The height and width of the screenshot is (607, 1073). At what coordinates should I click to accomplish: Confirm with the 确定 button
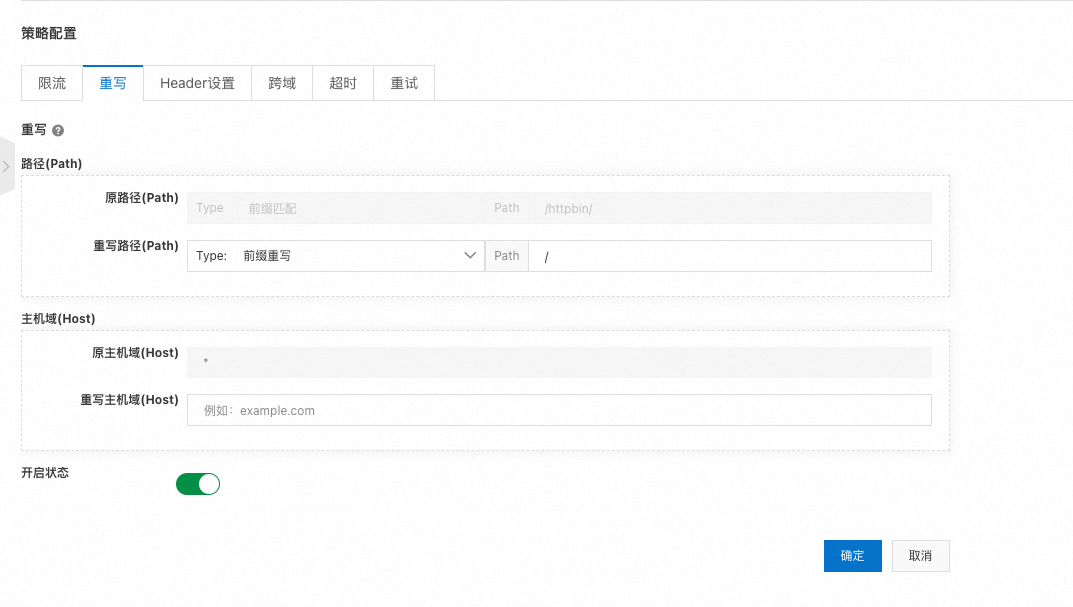pyautogui.click(x=853, y=556)
